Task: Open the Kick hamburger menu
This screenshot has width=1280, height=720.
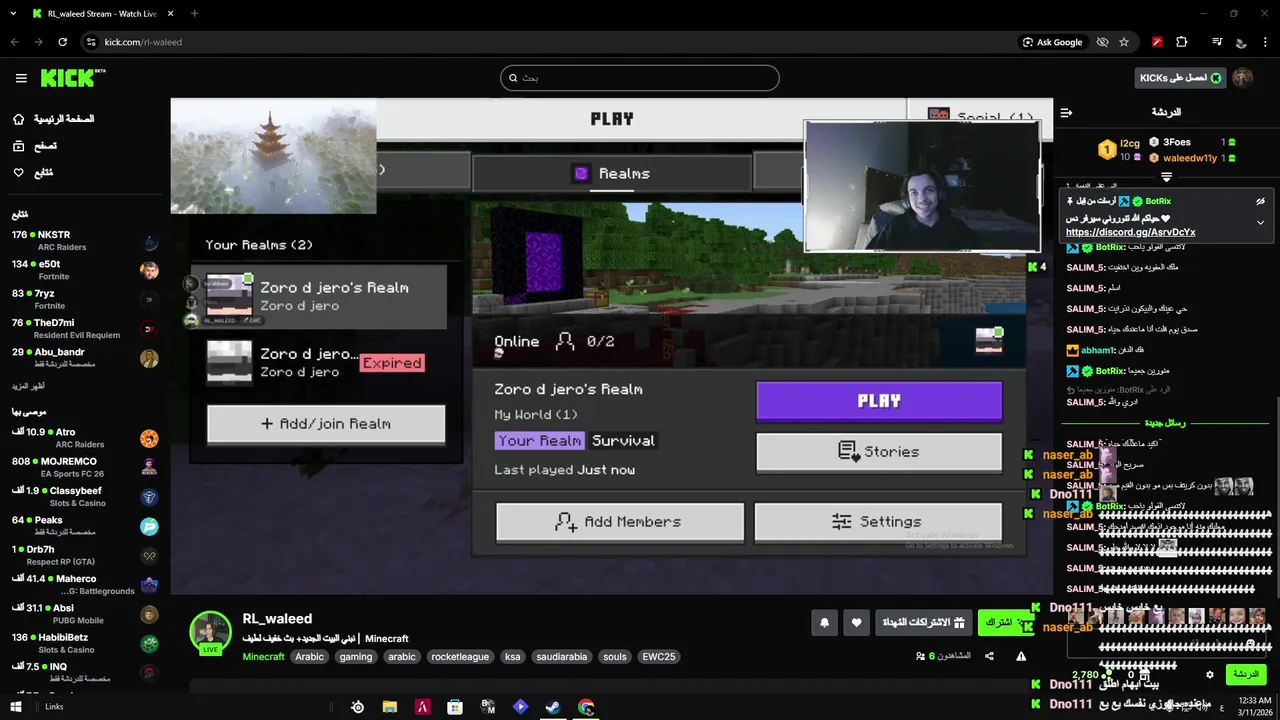Action: [21, 78]
